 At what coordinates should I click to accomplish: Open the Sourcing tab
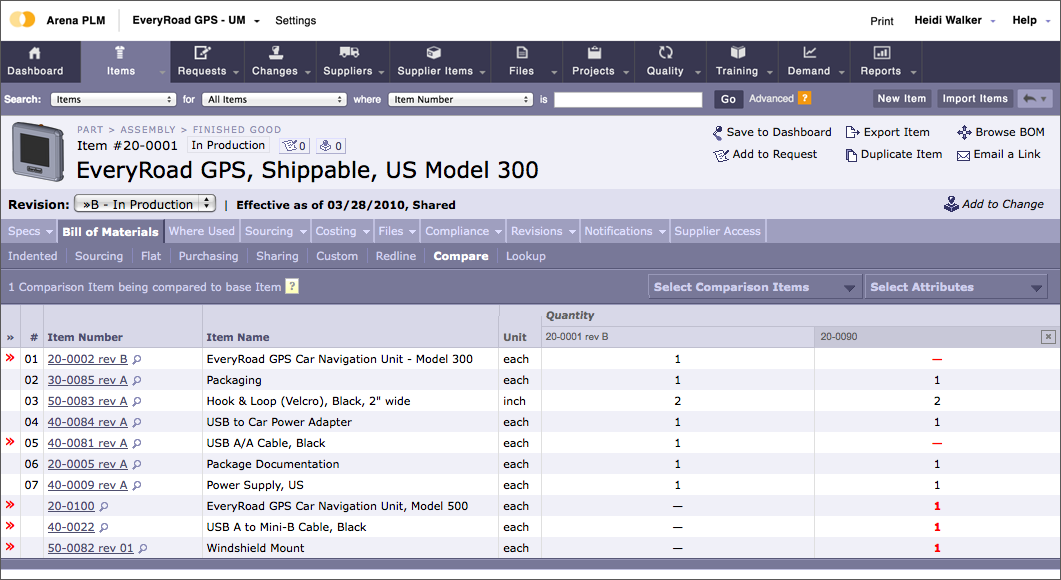point(275,231)
